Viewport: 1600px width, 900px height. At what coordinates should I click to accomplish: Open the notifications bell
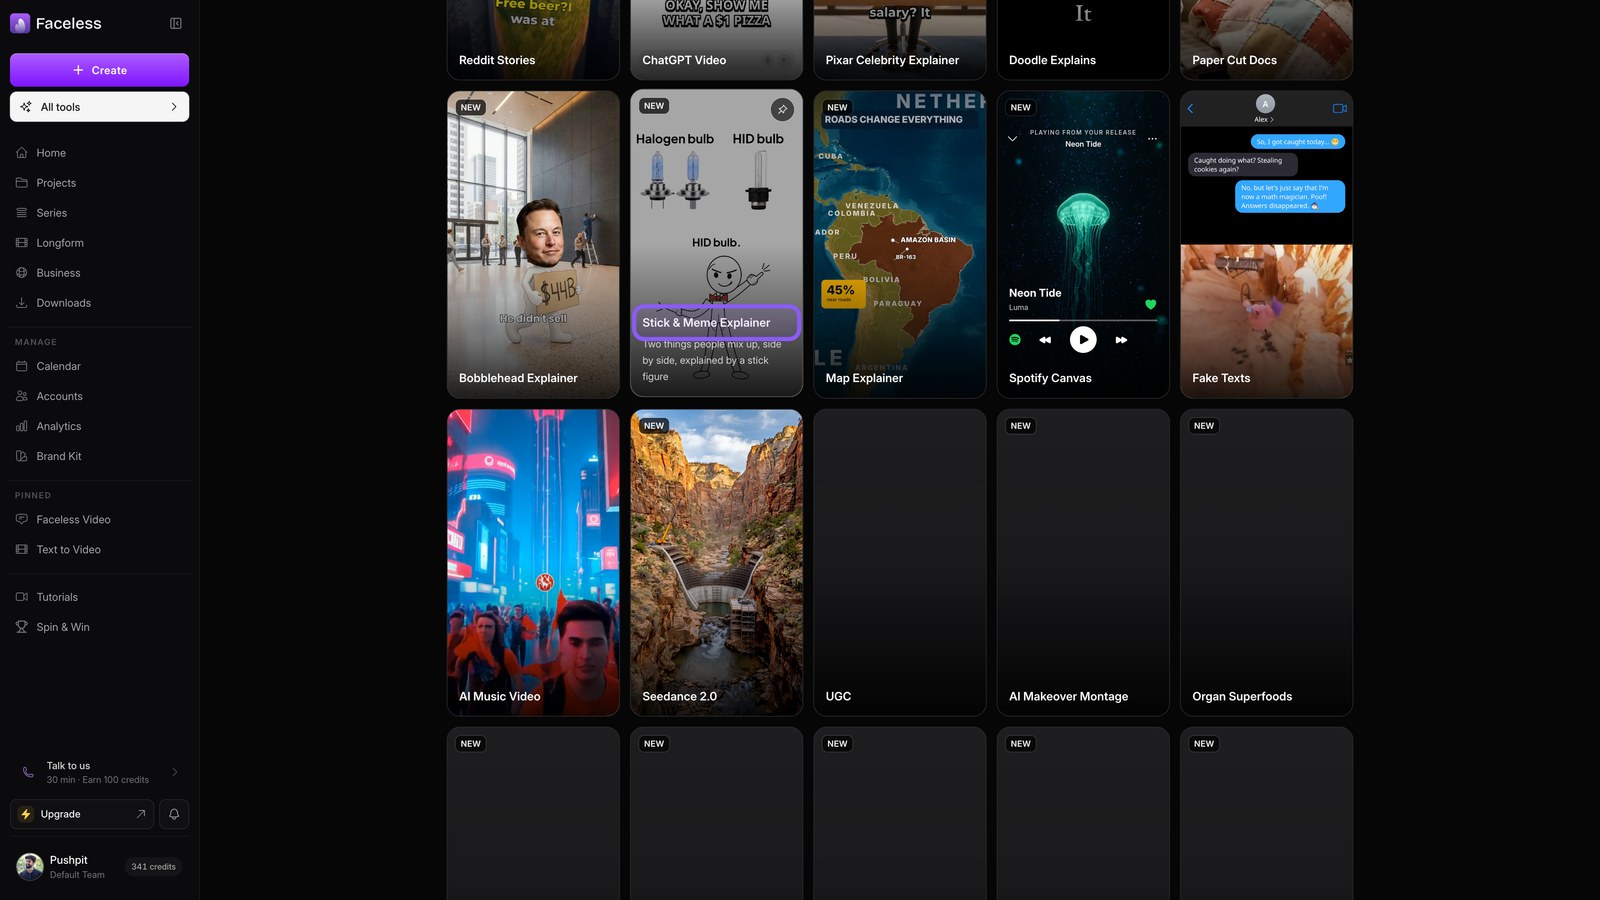coord(174,814)
